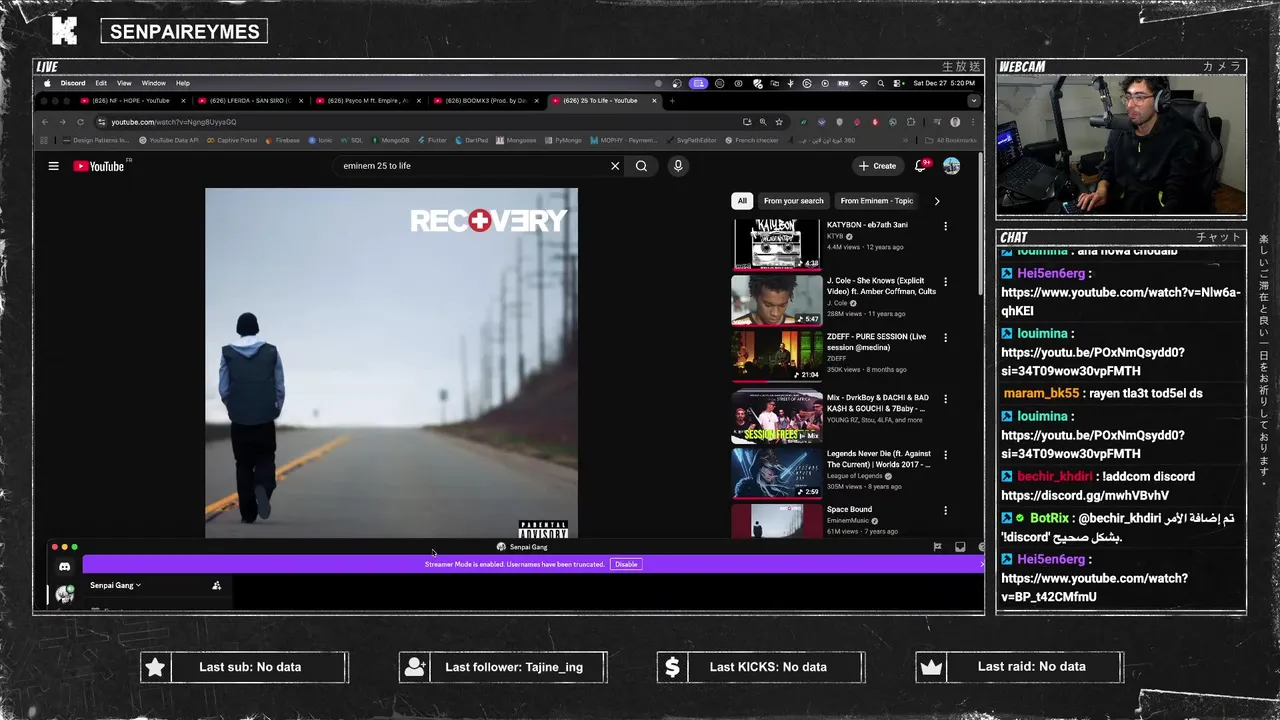This screenshot has width=1280, height=720.
Task: Open Discord inbox icon in title bar
Action: pos(960,547)
